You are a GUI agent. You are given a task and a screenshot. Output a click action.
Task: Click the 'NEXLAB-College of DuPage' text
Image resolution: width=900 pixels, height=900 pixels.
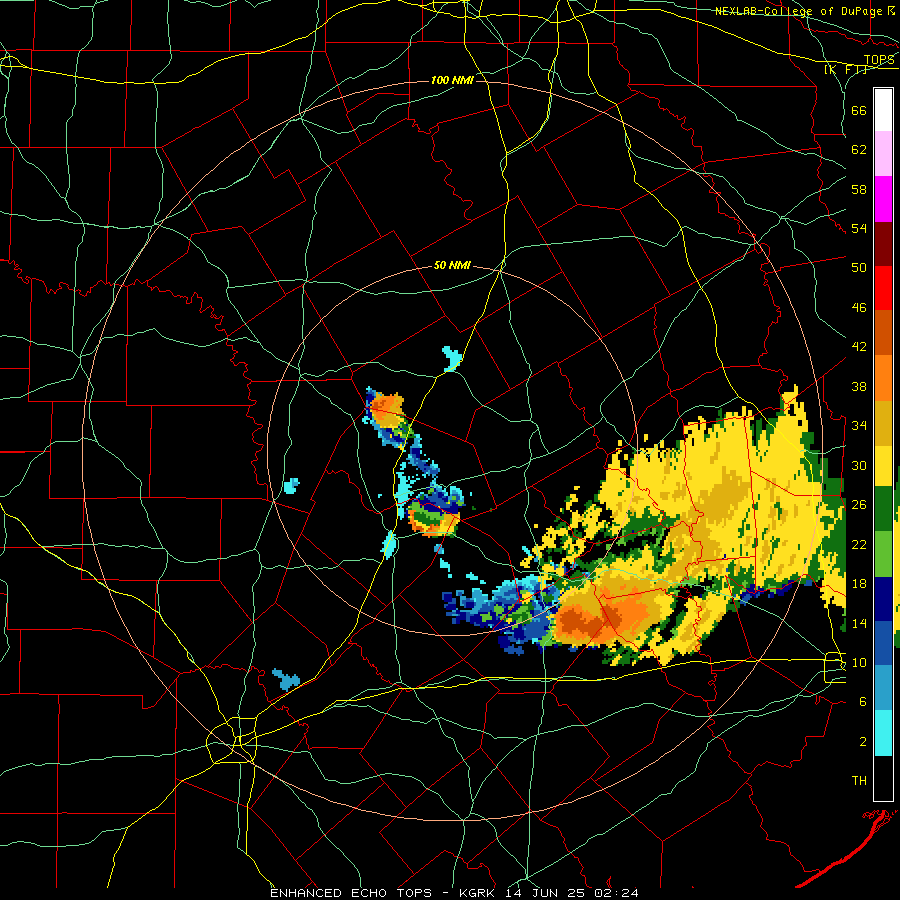click(x=799, y=11)
